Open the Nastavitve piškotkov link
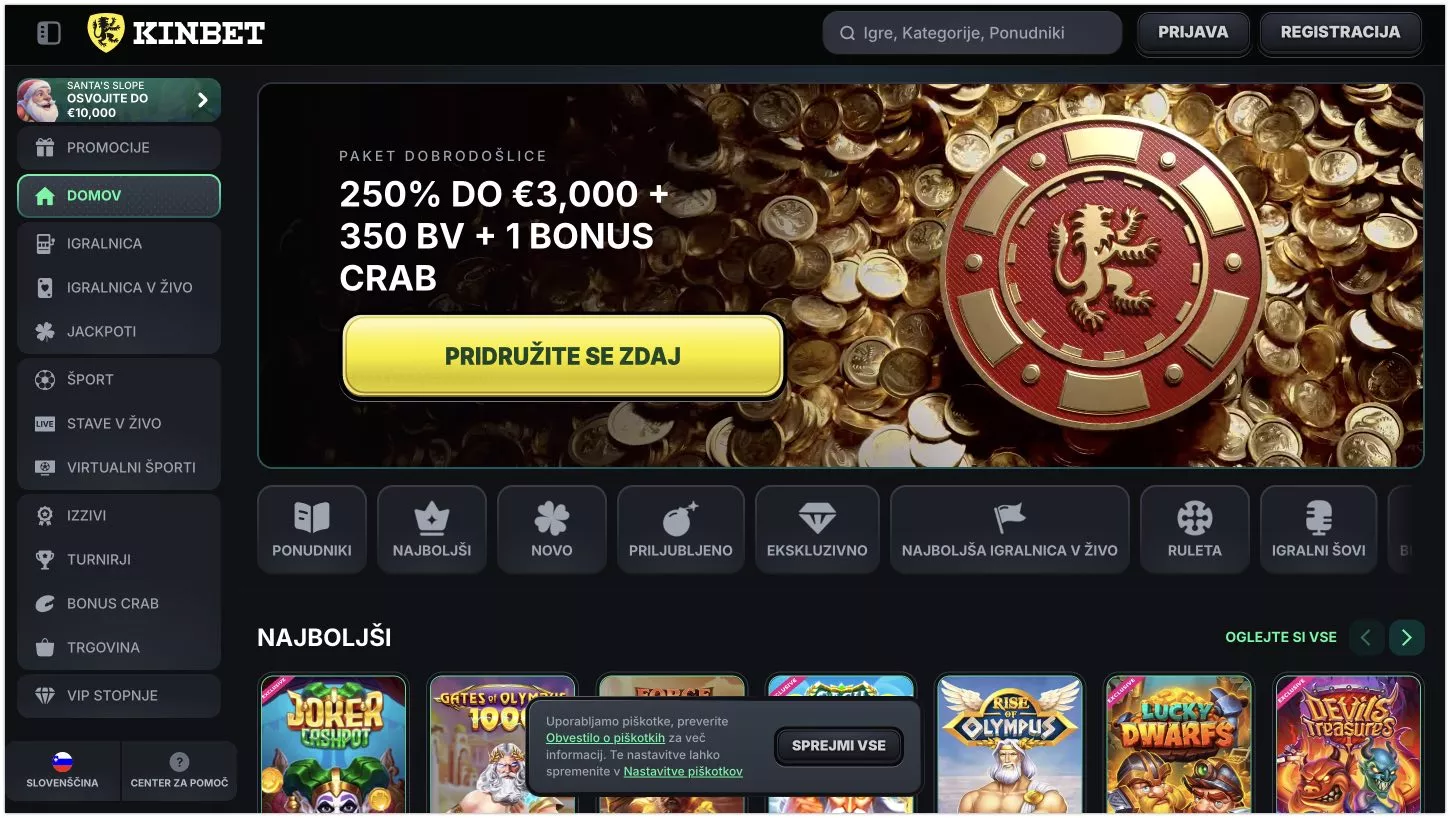 coord(683,772)
